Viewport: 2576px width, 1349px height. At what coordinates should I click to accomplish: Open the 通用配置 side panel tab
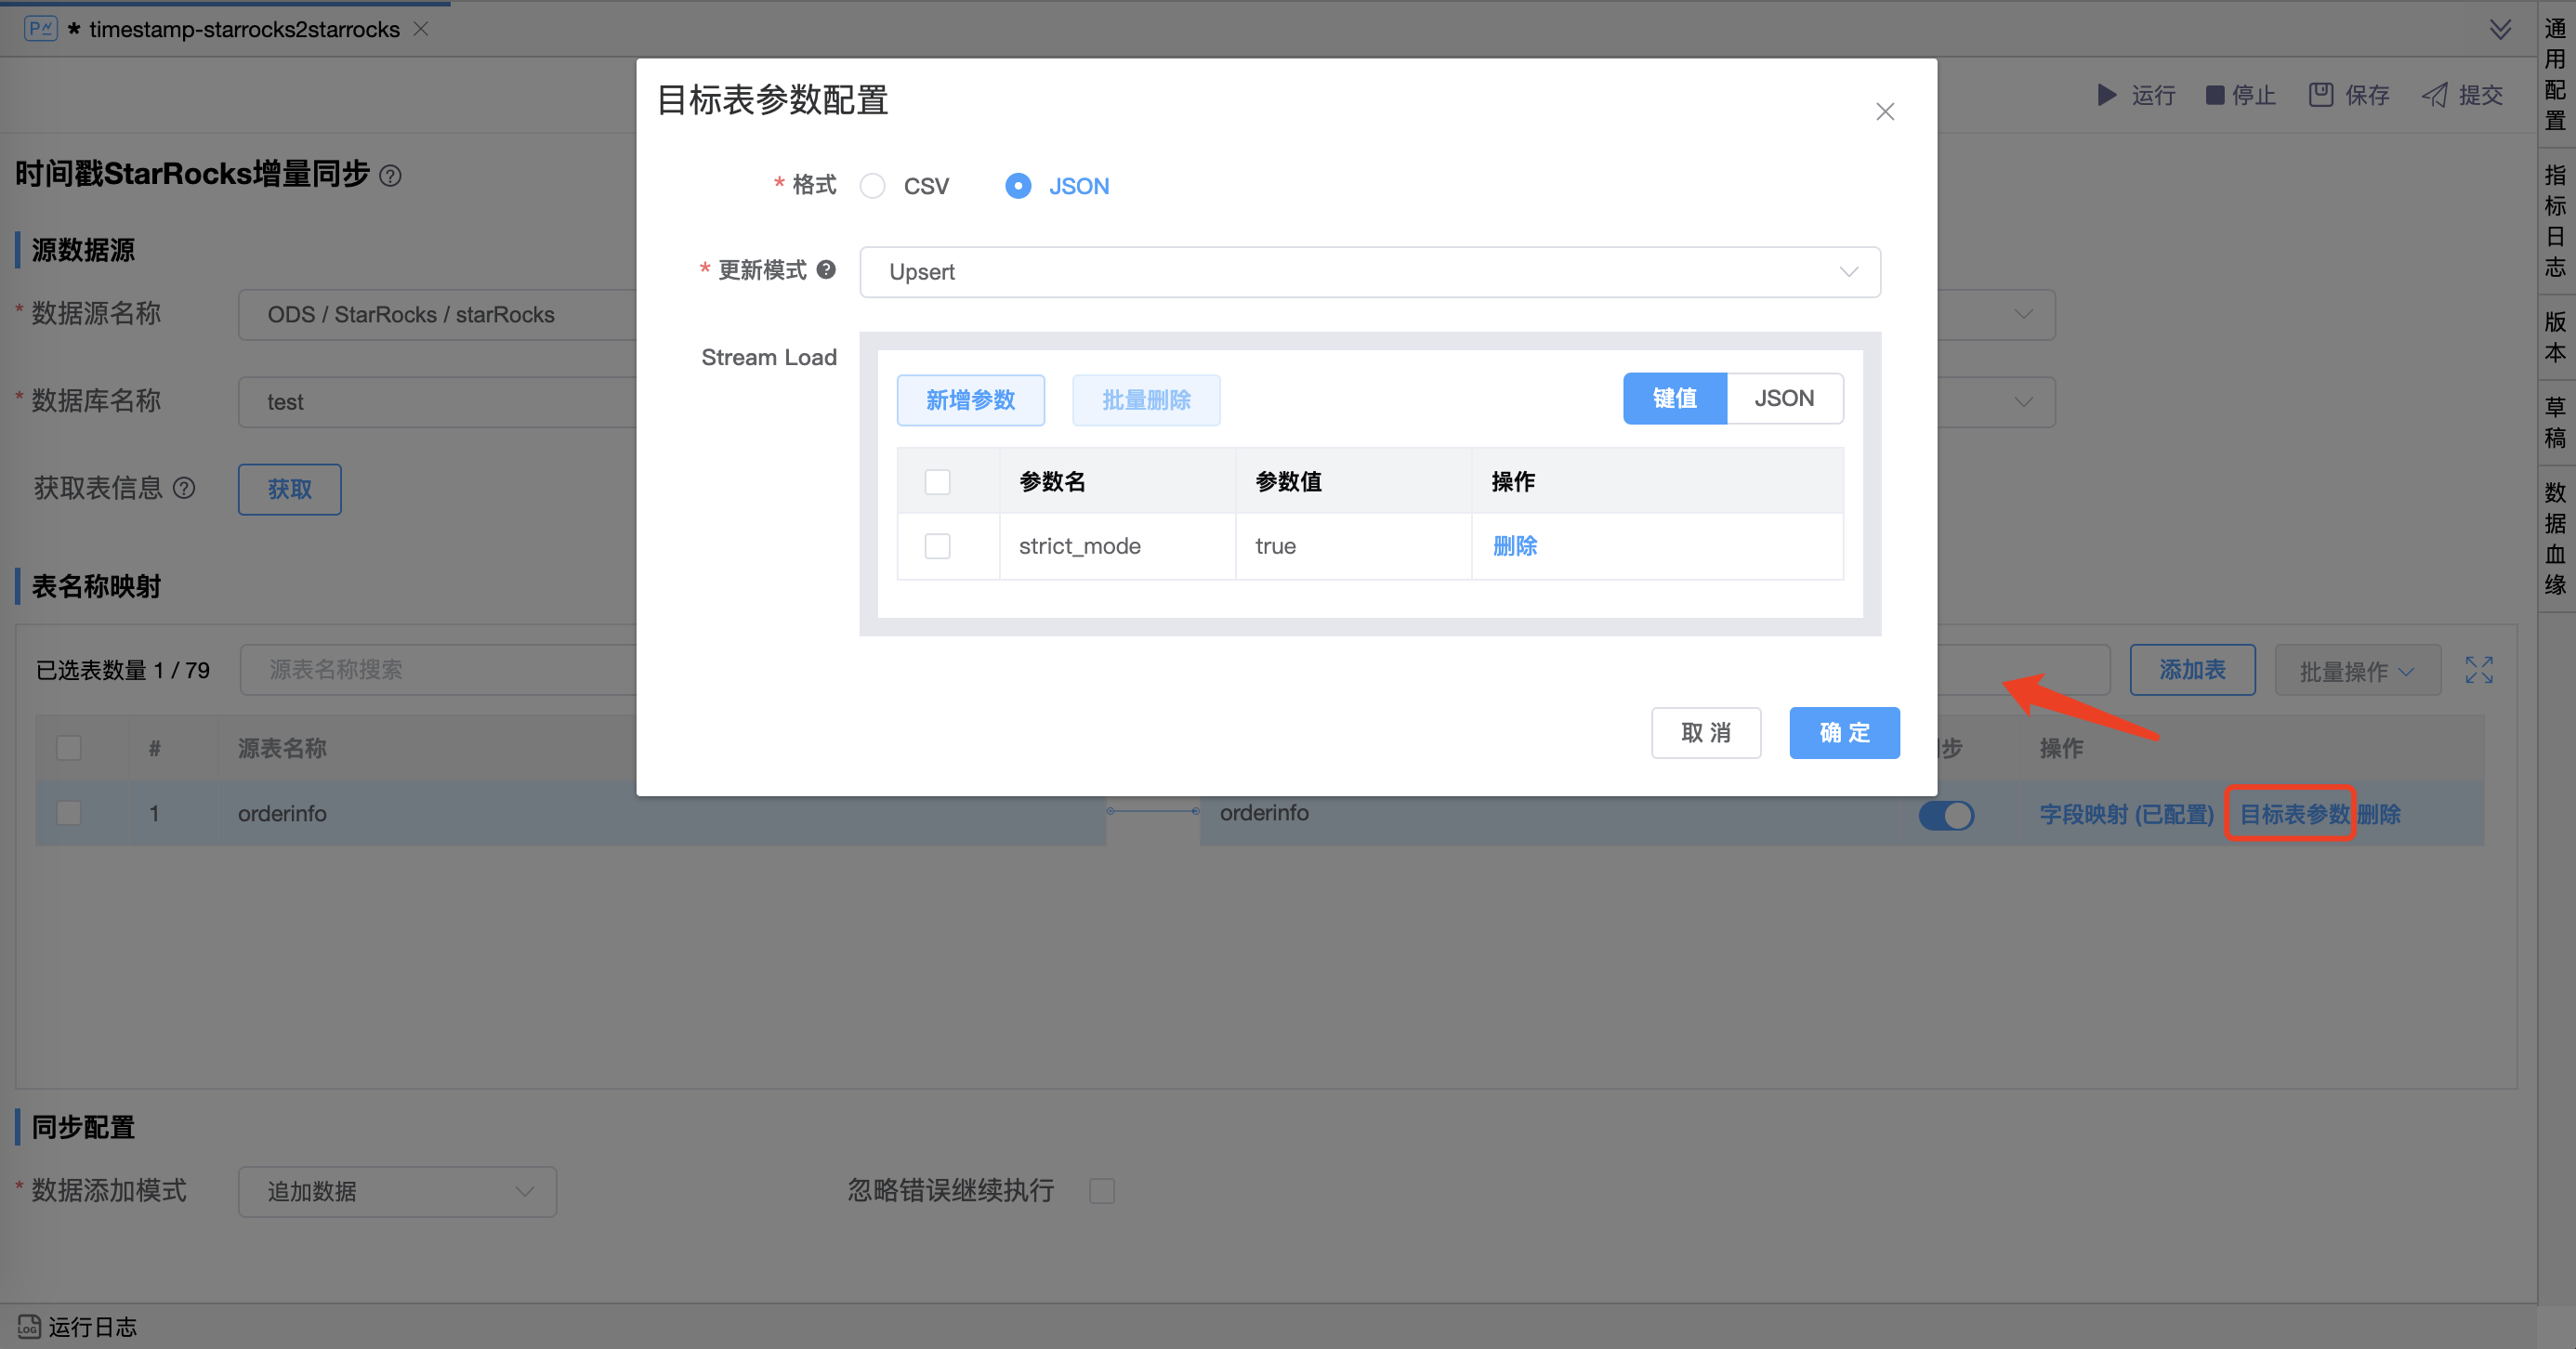2555,75
